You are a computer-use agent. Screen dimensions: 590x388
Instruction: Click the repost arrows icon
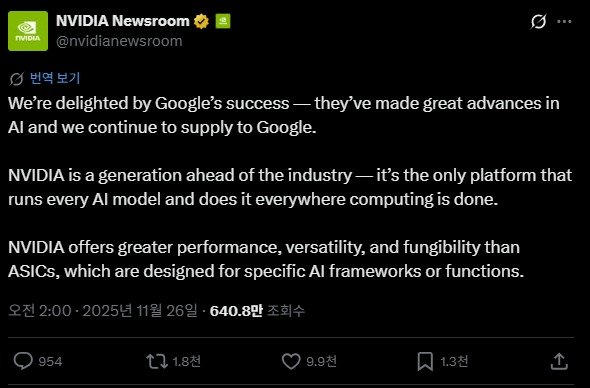point(157,361)
